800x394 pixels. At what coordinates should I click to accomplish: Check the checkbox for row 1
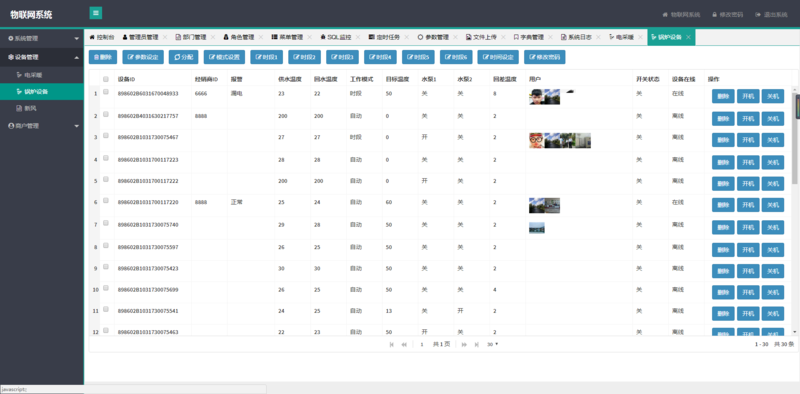coord(106,92)
